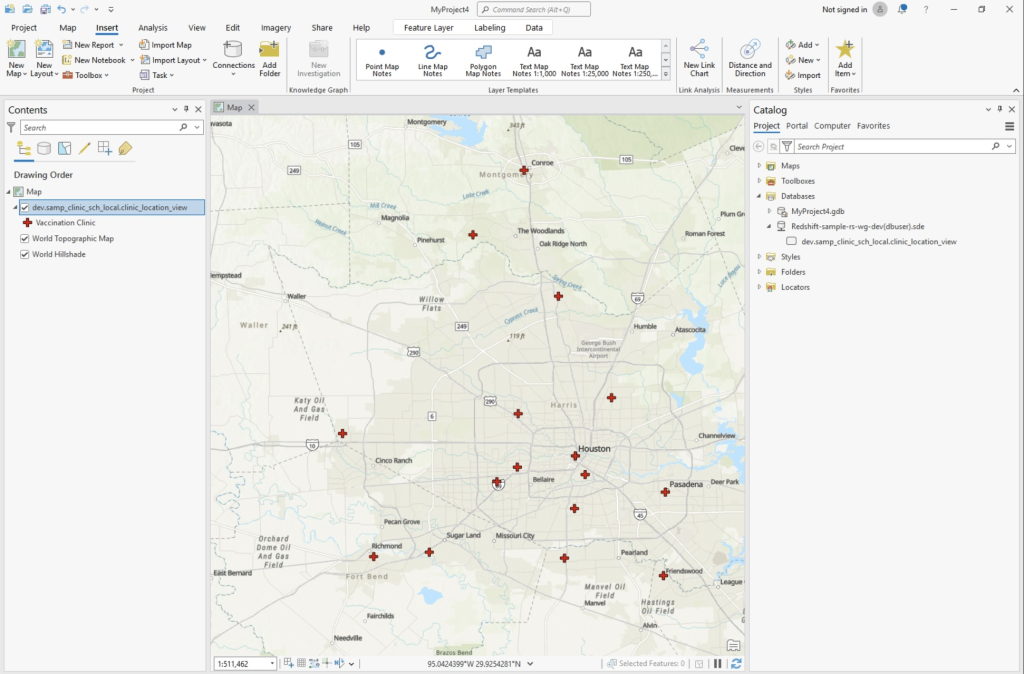Expand MyProject4.gdb in Catalog
The width and height of the screenshot is (1024, 674).
[771, 210]
